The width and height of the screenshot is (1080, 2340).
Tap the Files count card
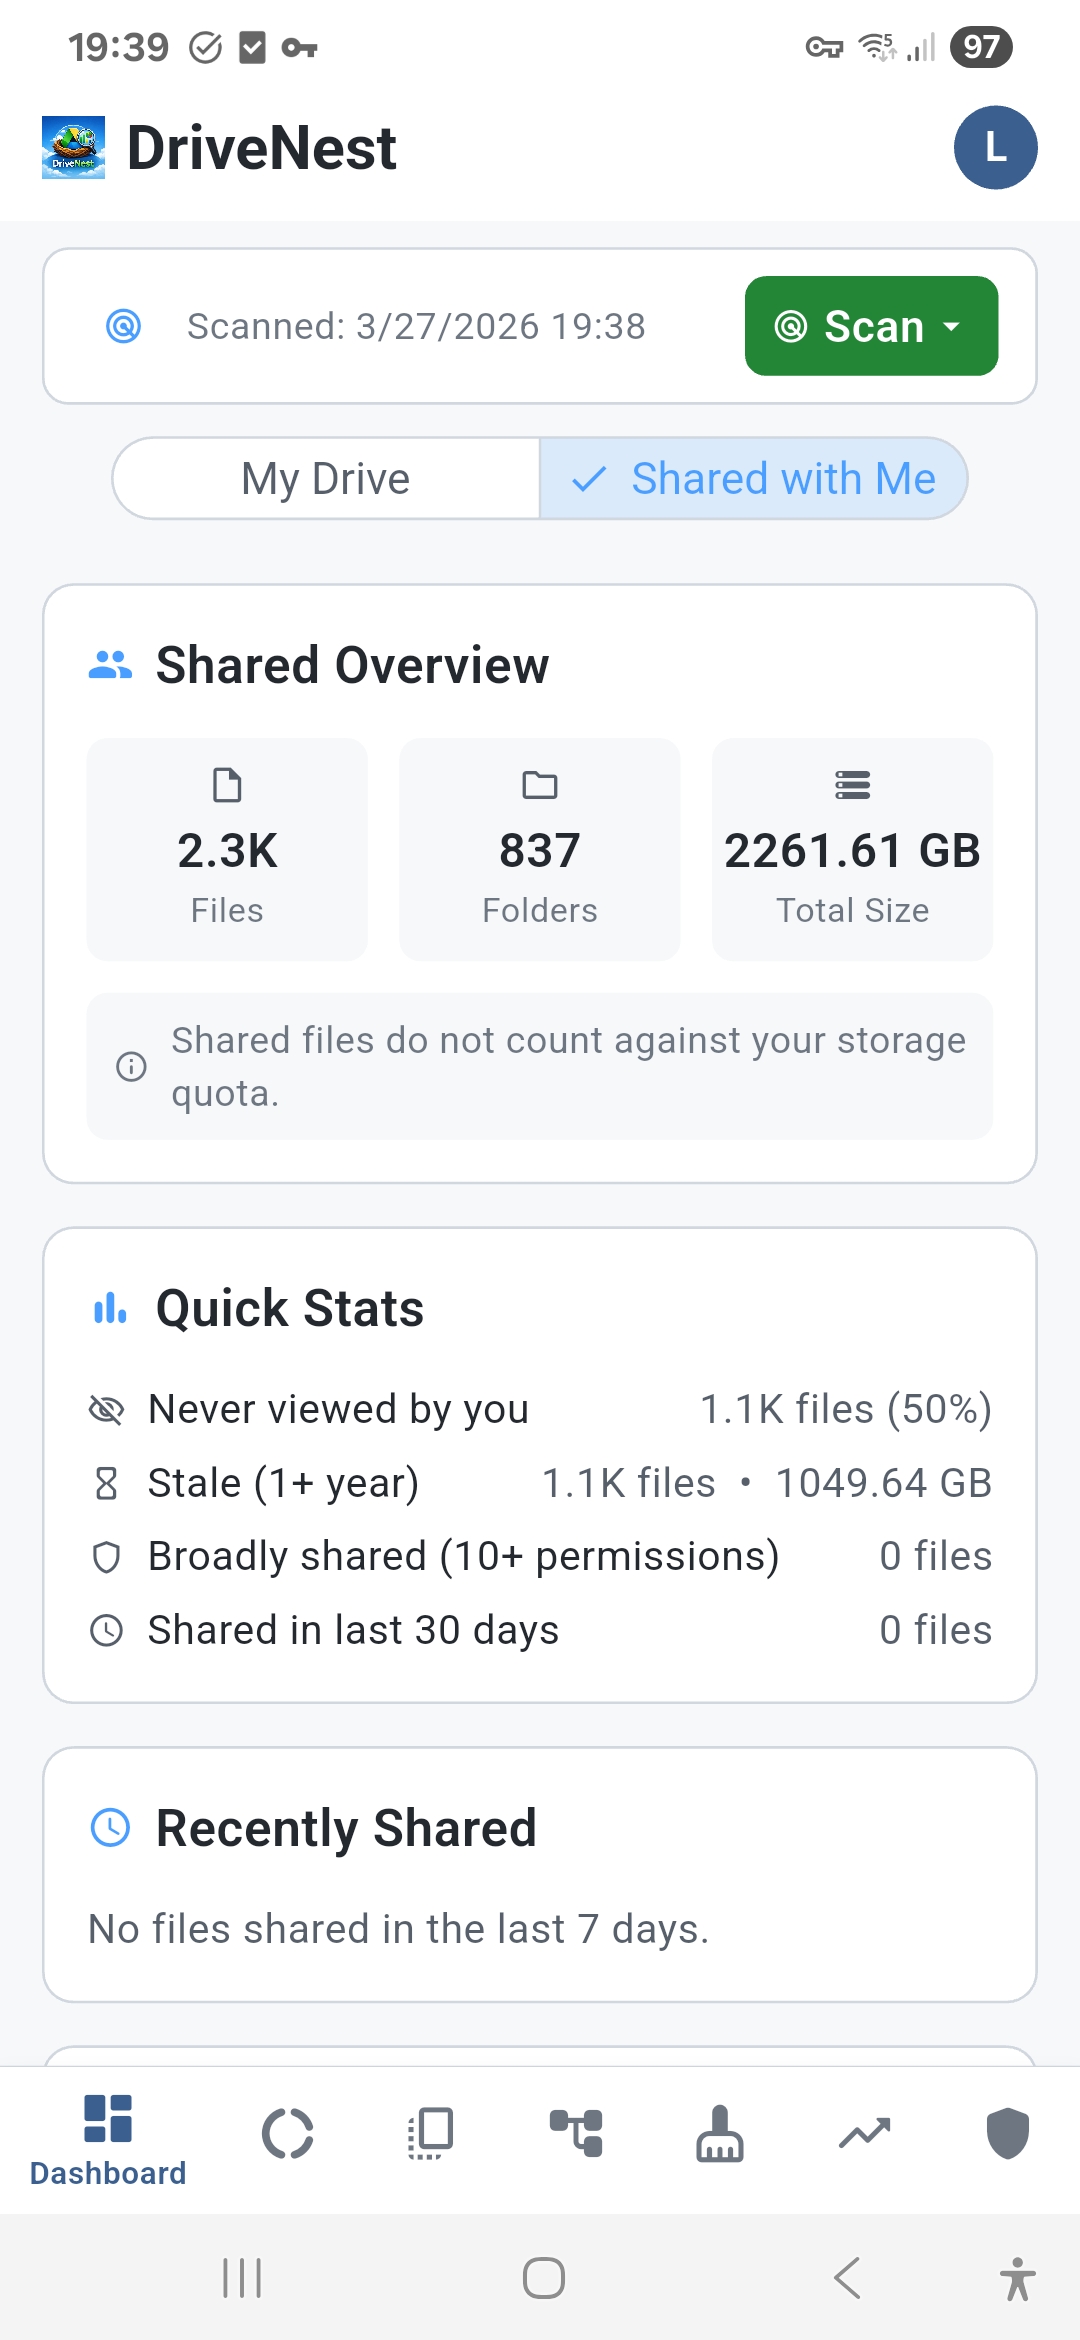(x=227, y=849)
